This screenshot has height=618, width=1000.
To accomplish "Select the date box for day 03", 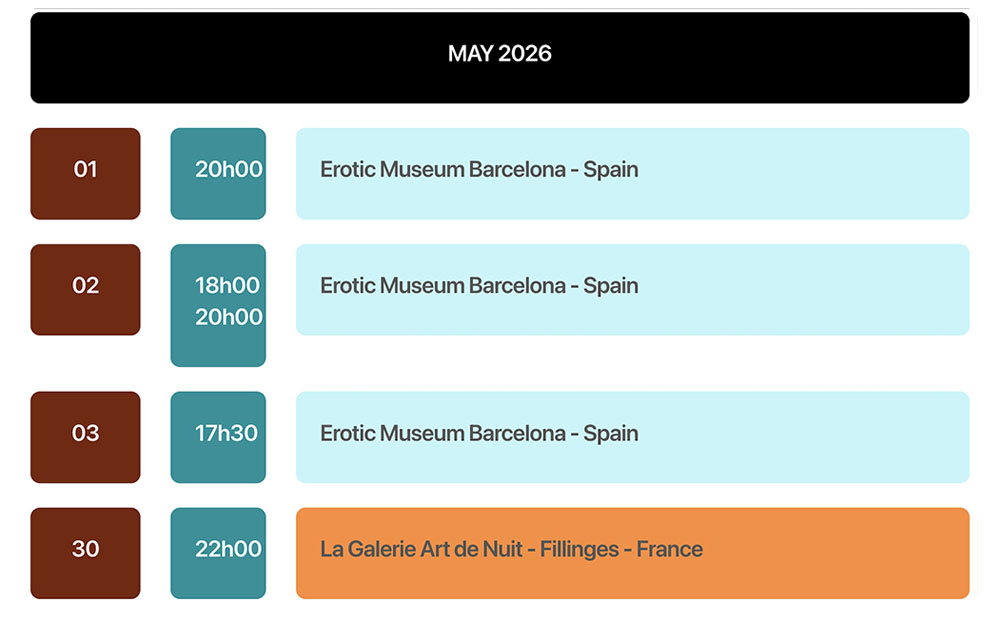I will [x=85, y=437].
